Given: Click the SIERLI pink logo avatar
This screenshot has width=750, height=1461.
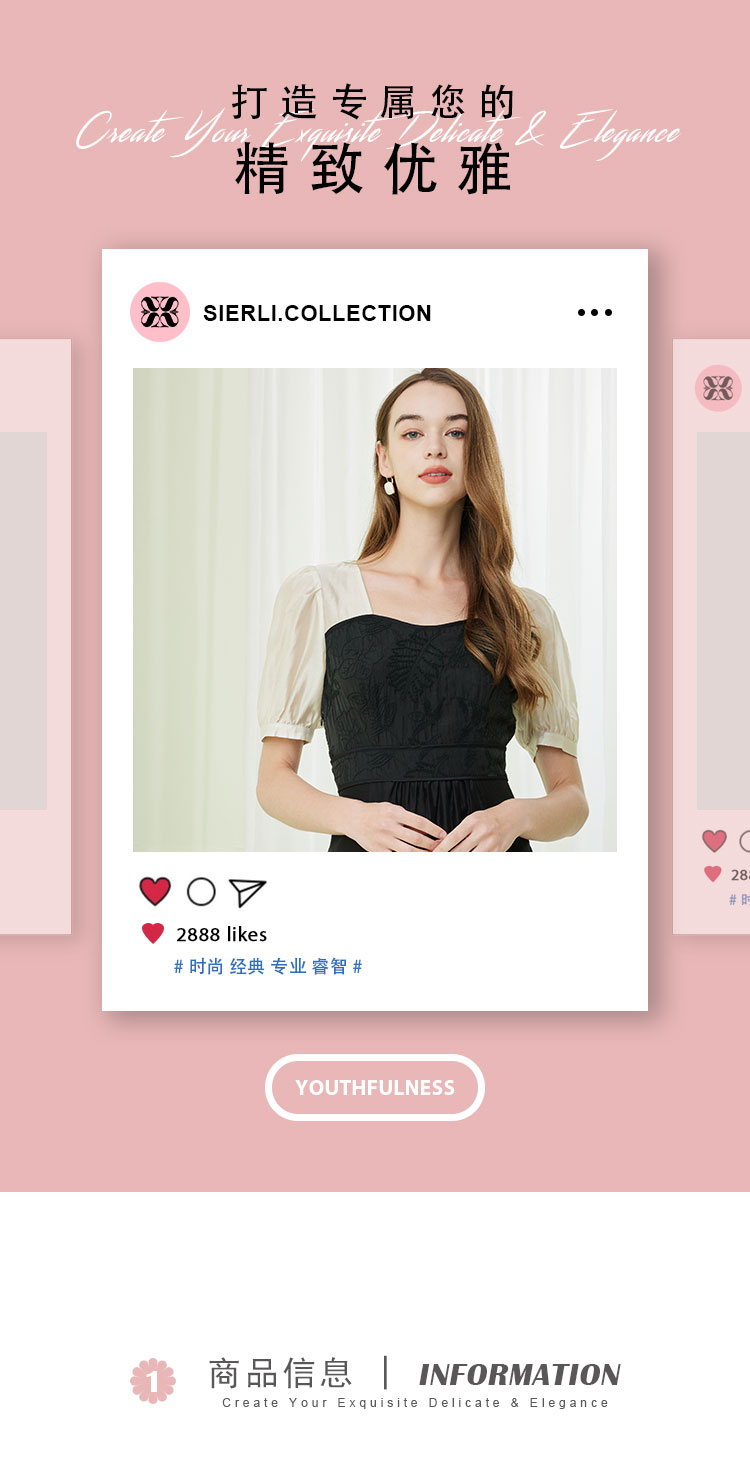Looking at the screenshot, I should click(x=160, y=312).
